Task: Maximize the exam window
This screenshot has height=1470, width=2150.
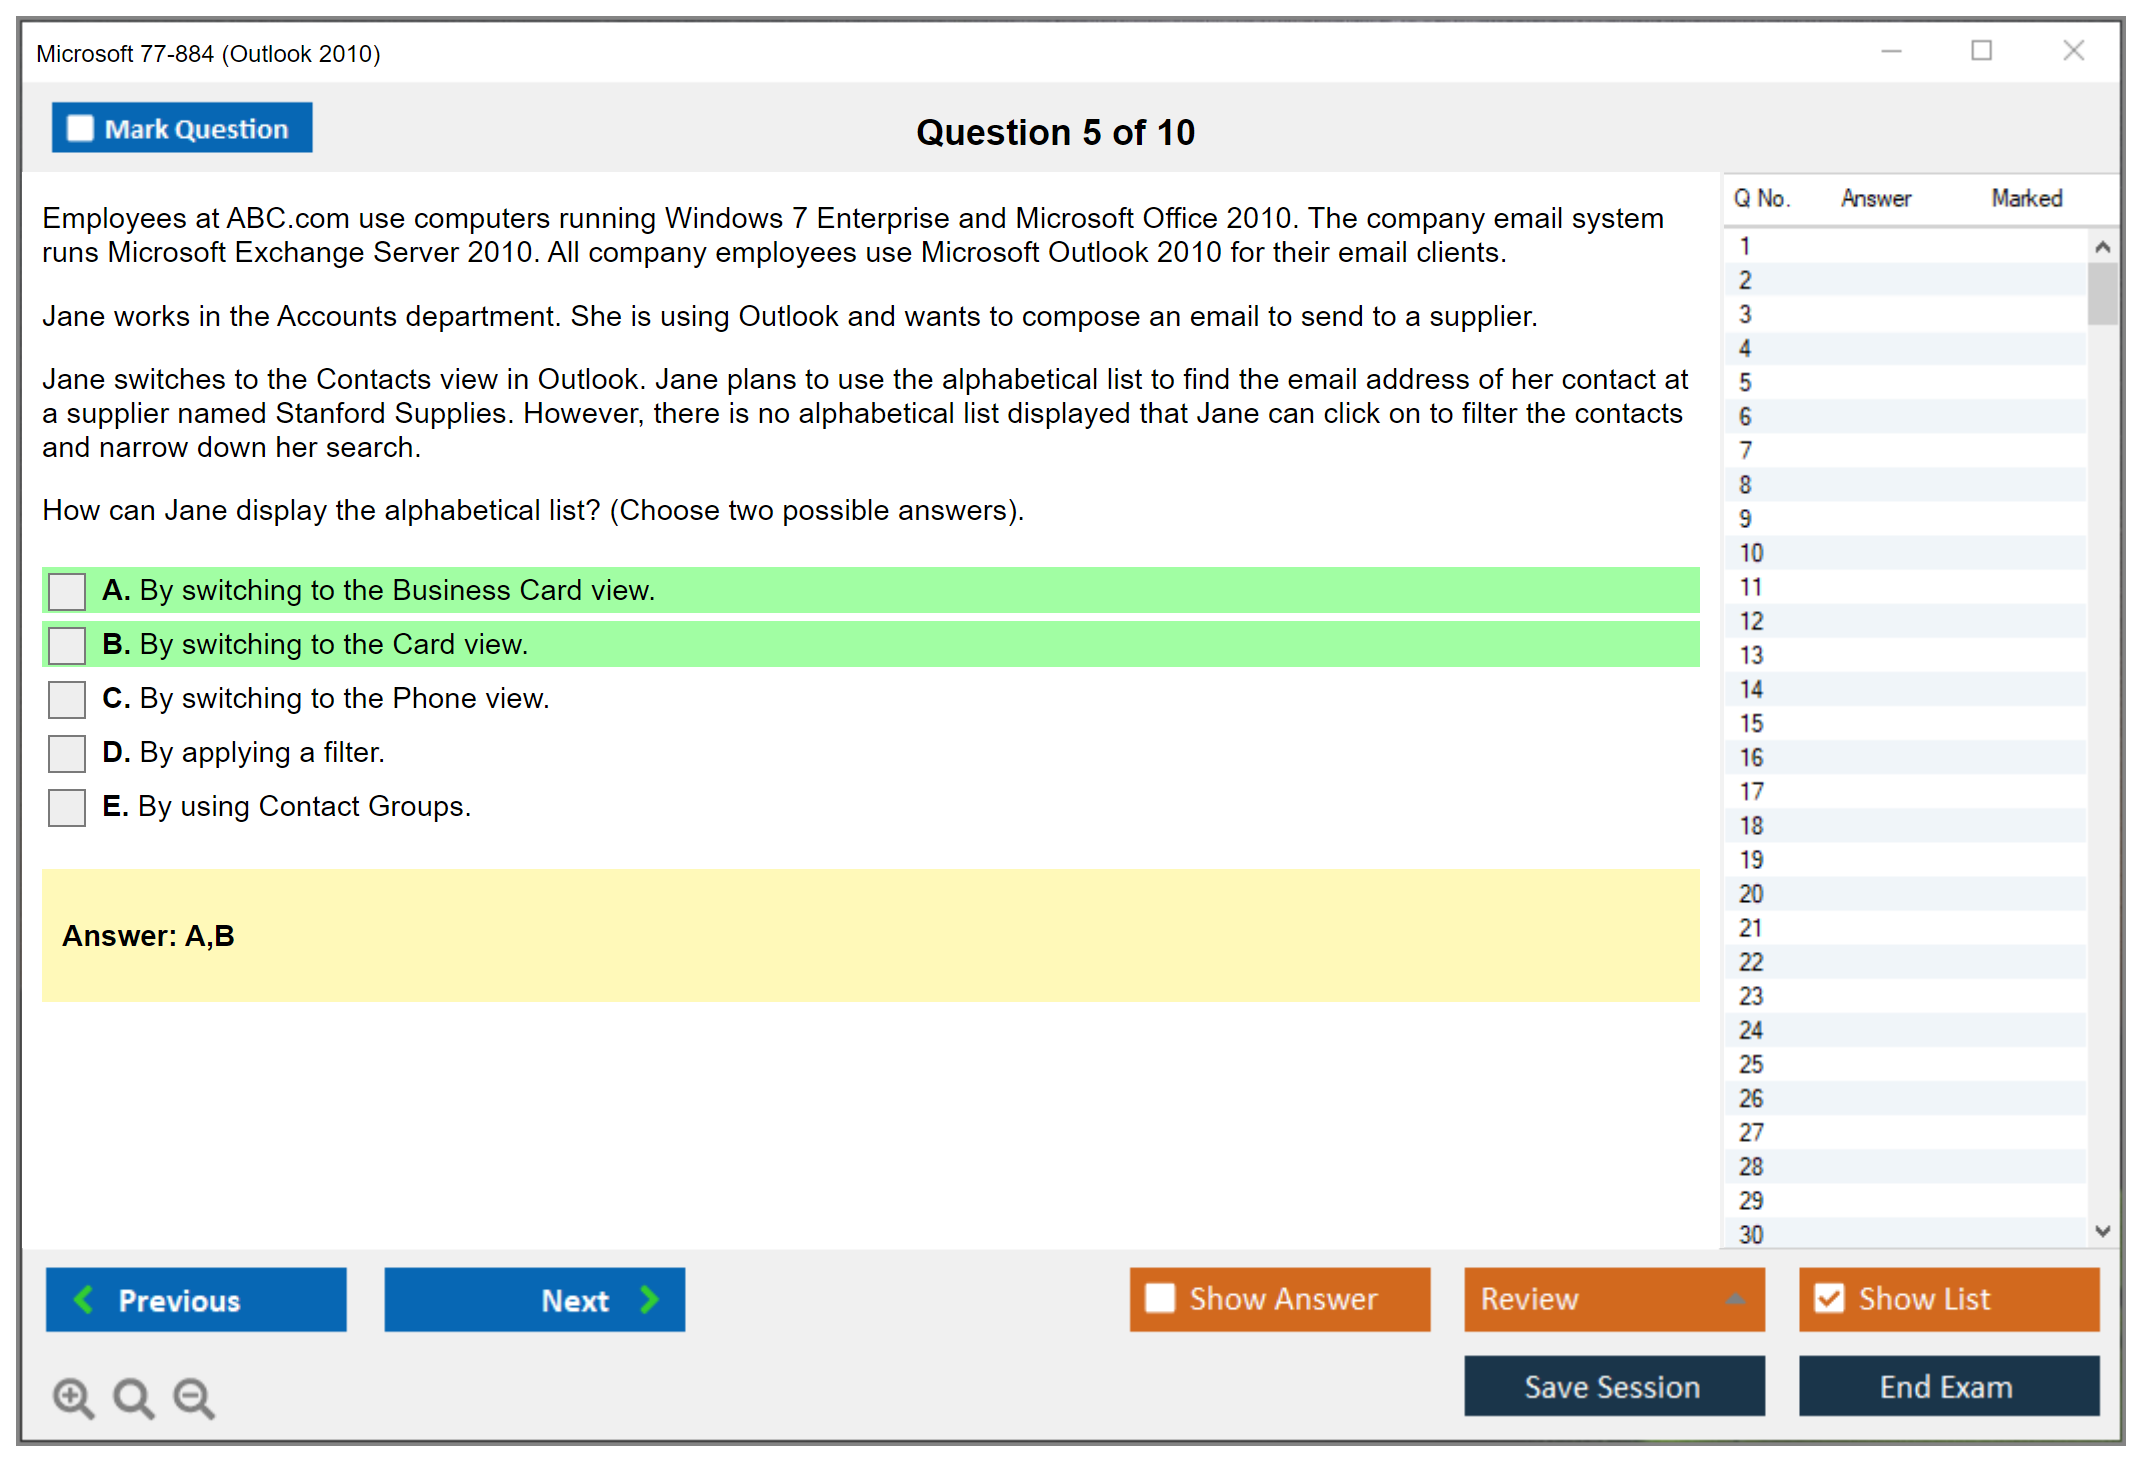Action: [1981, 51]
